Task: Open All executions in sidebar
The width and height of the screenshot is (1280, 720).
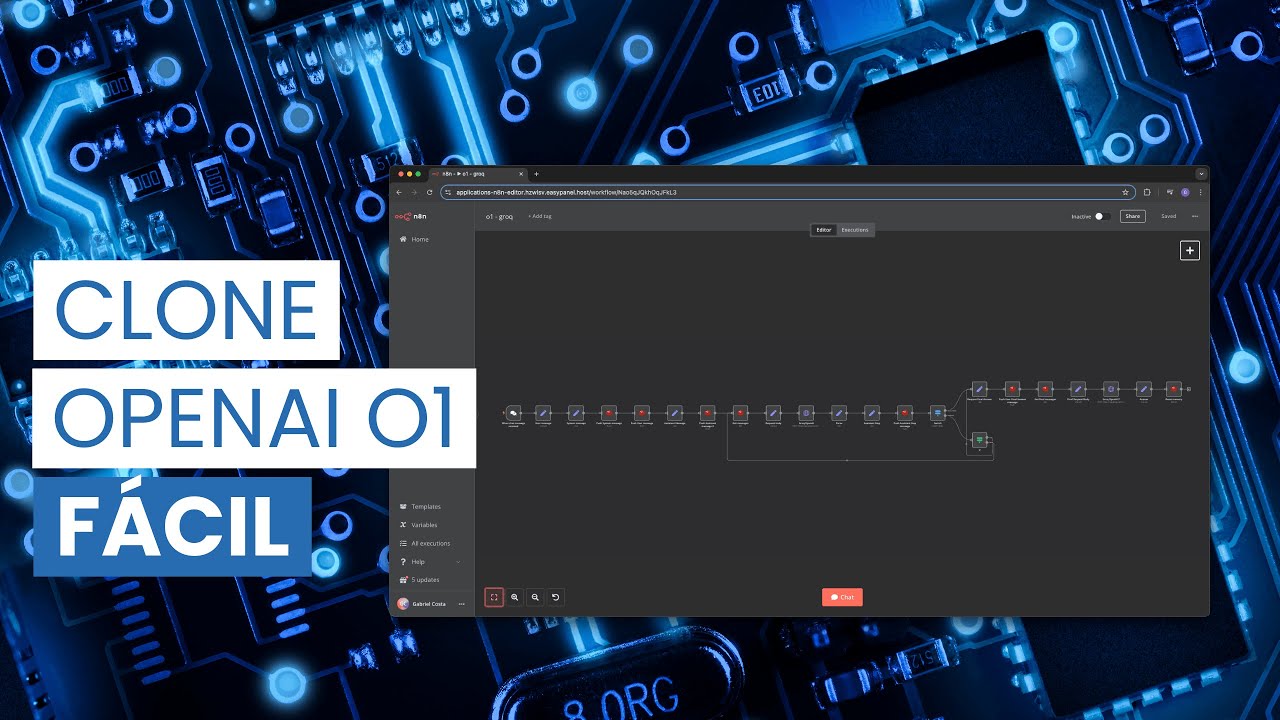Action: click(x=424, y=543)
